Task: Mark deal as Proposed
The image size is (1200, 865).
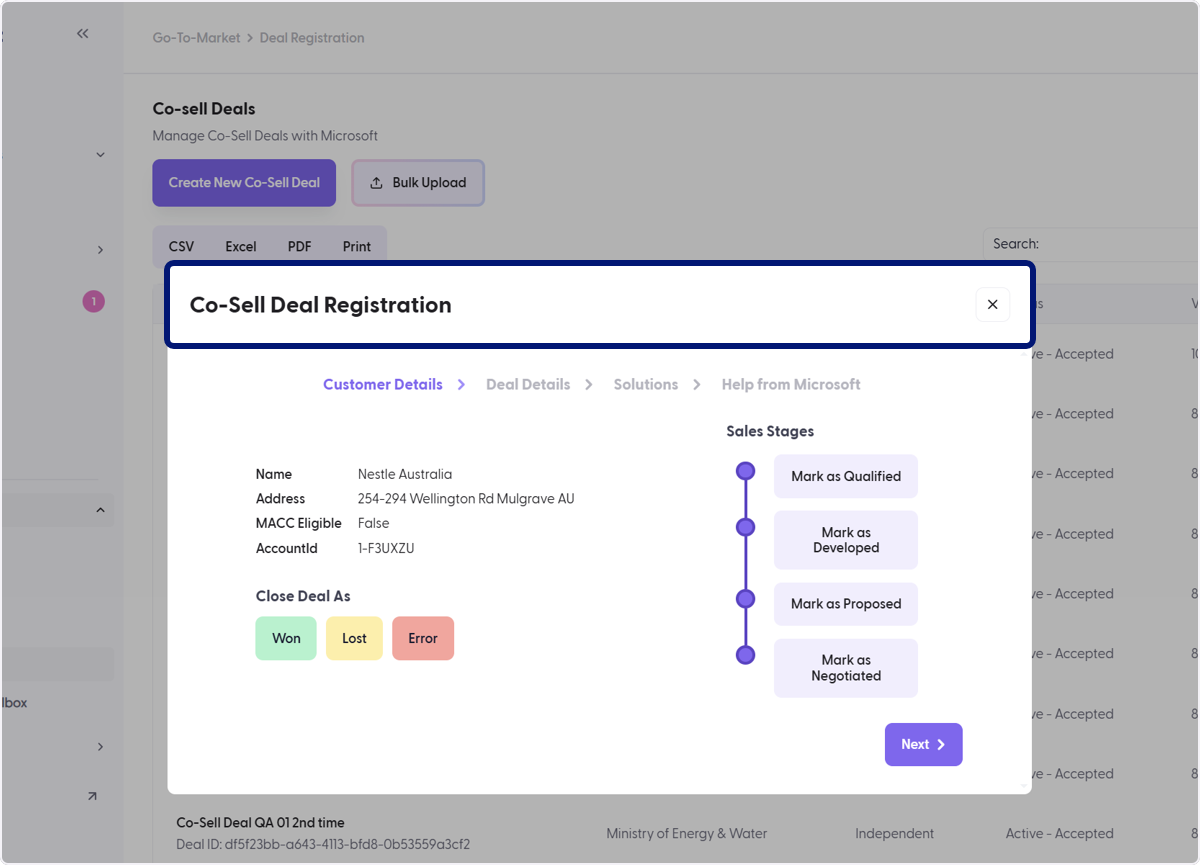Action: [x=846, y=604]
